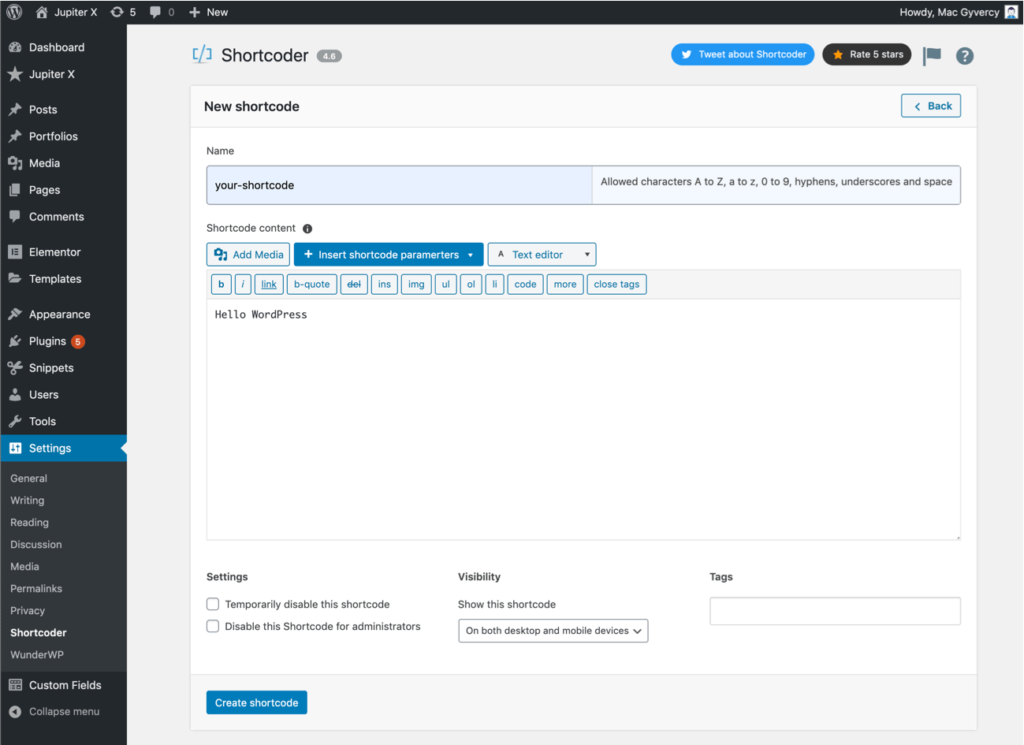Screen dimensions: 1024x745
Task: Change visibility with the devices dropdown
Action: click(553, 631)
